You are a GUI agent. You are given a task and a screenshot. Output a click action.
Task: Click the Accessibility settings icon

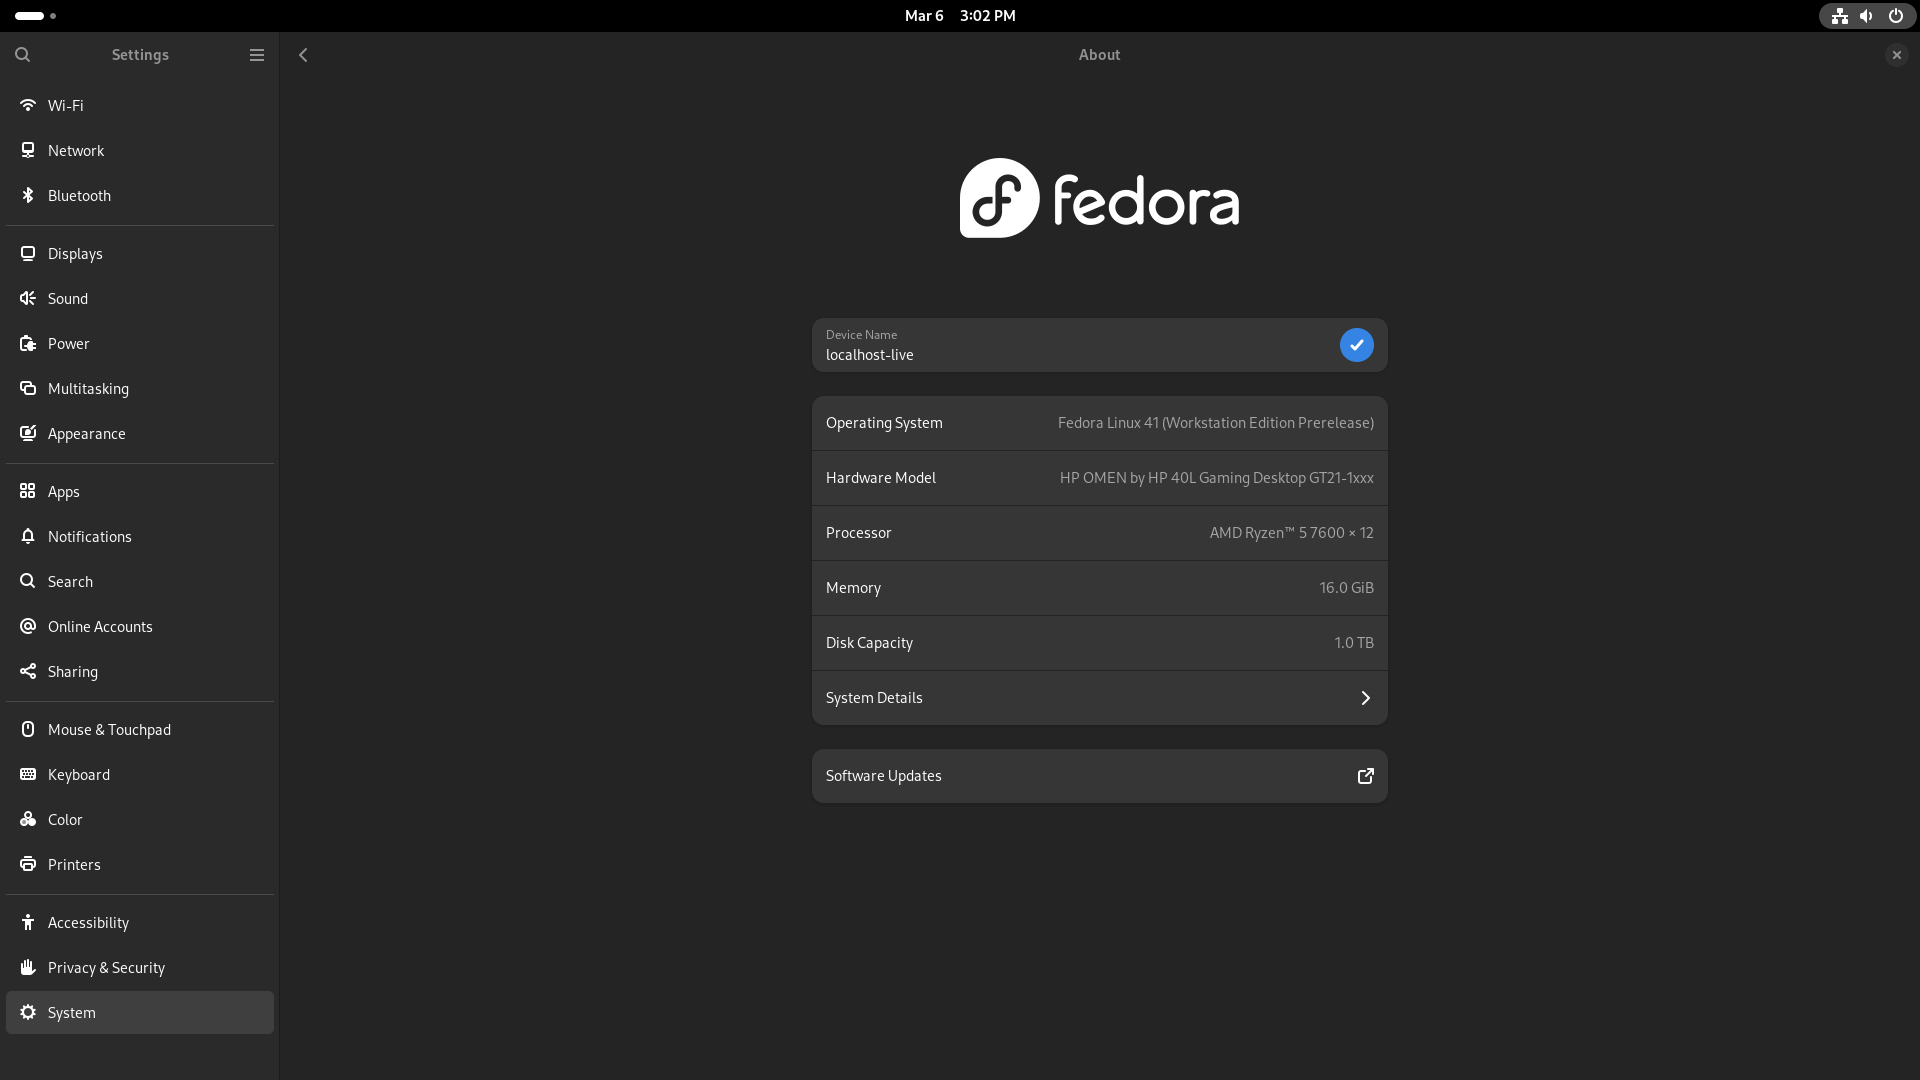click(x=29, y=922)
